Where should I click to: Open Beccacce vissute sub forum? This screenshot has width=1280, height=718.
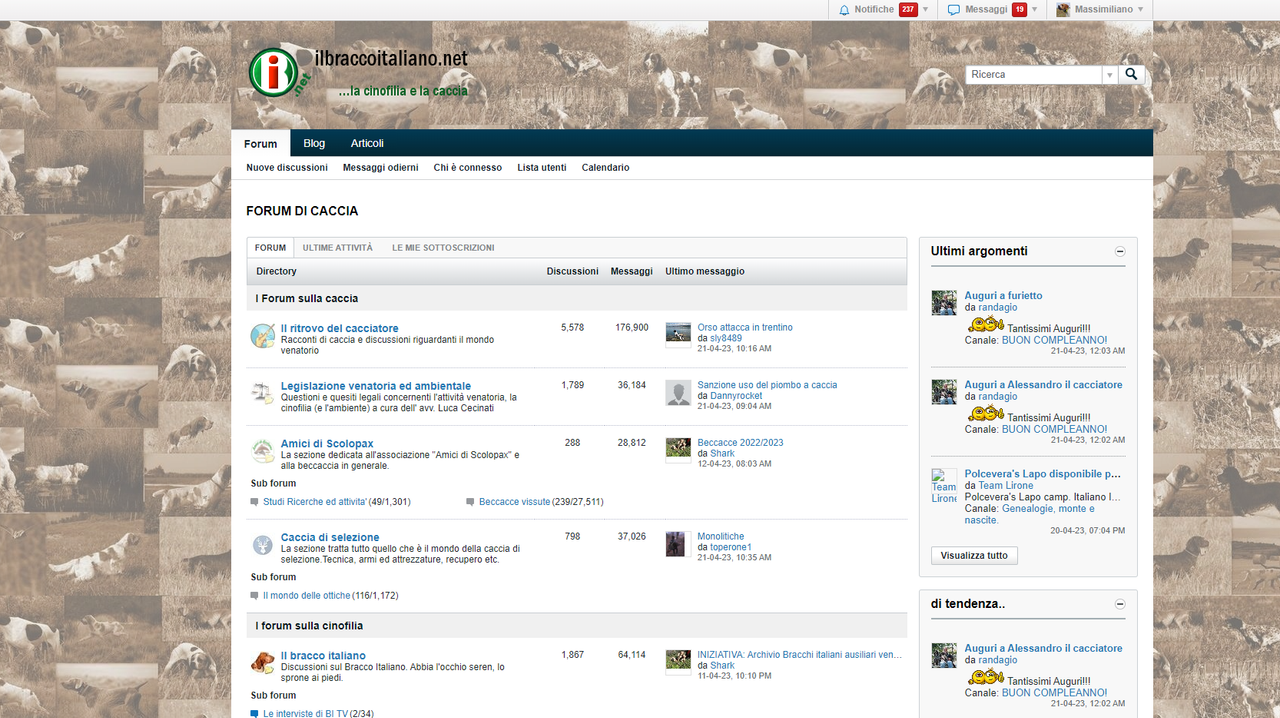point(515,502)
